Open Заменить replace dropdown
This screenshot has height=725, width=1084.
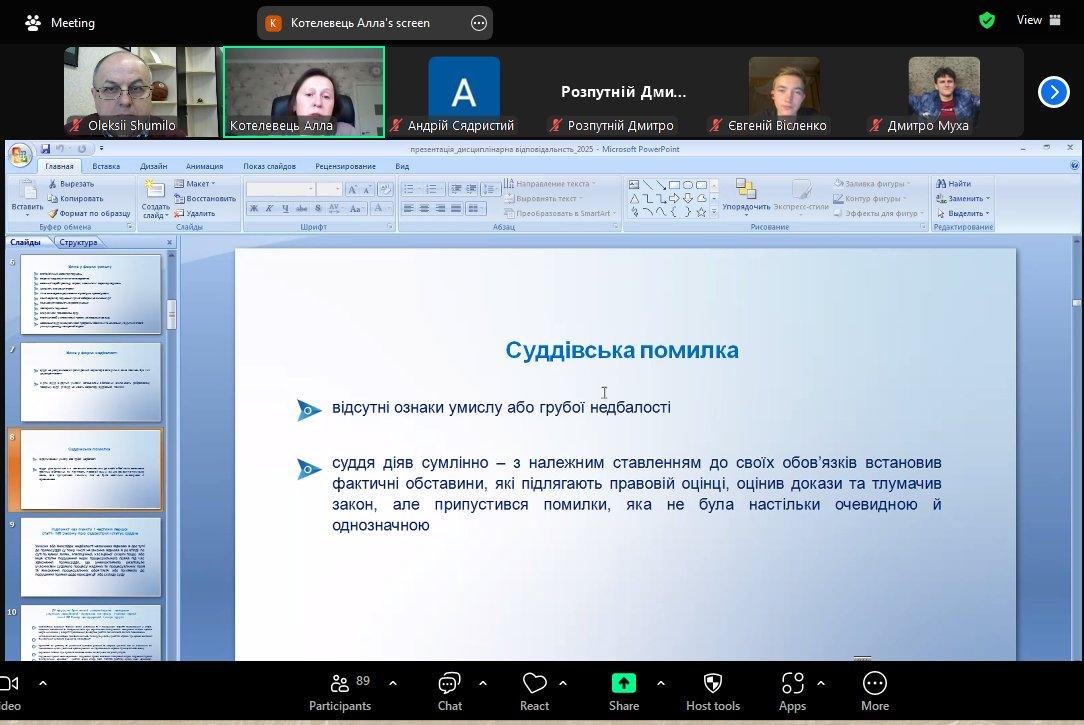tap(963, 198)
